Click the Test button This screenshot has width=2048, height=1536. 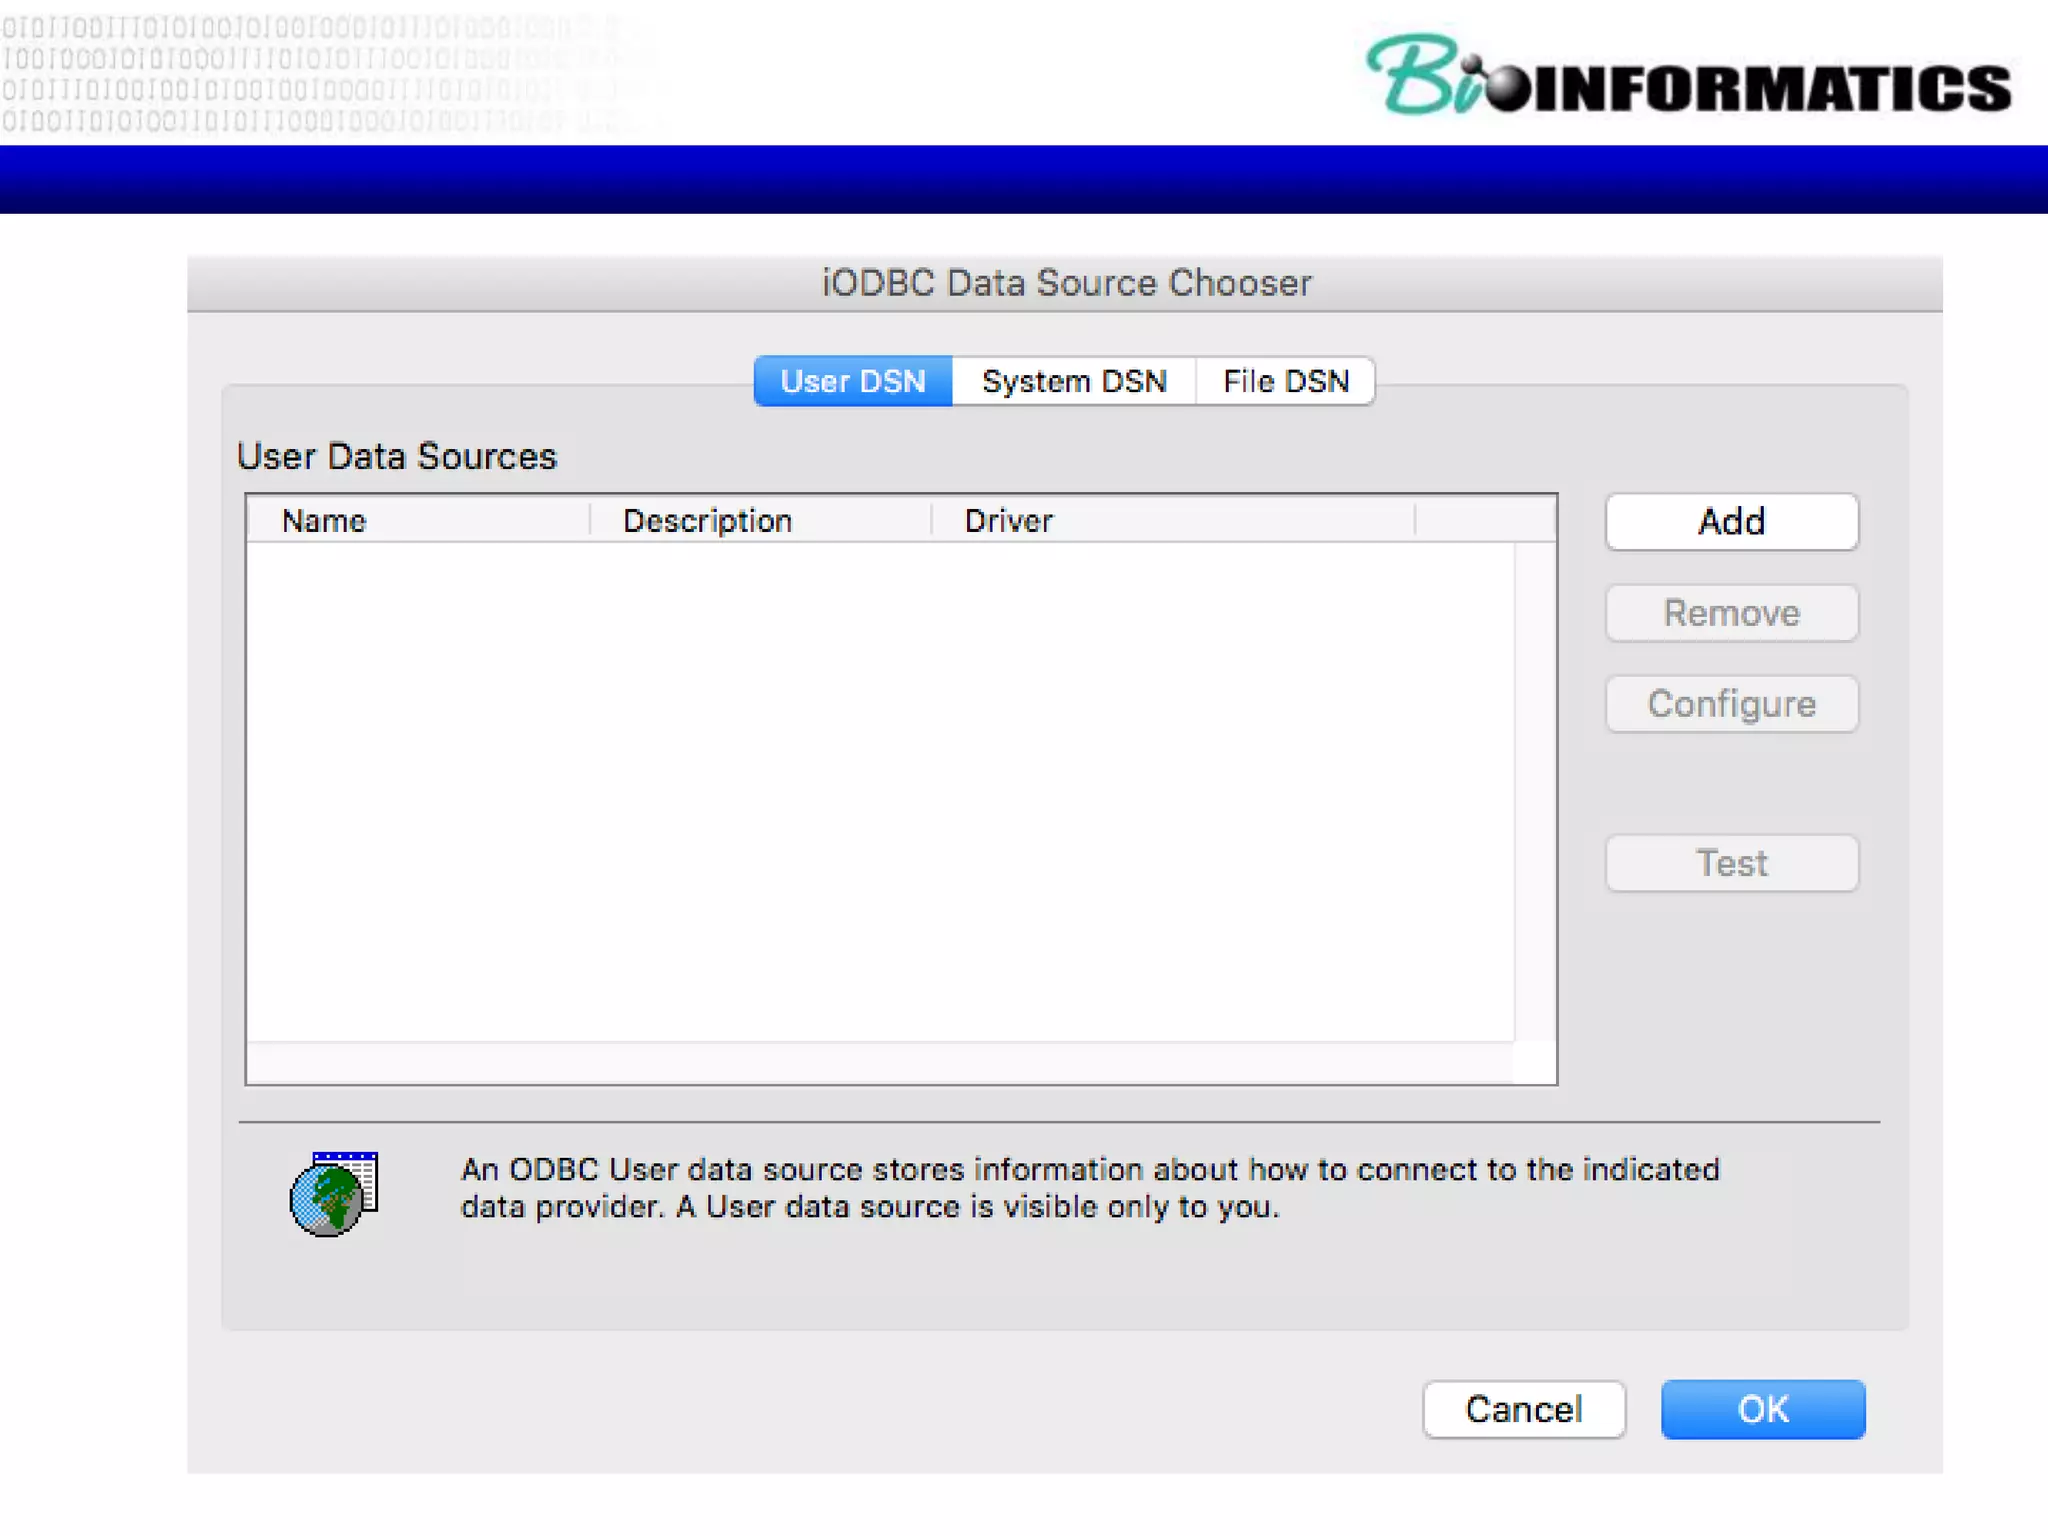point(1731,863)
